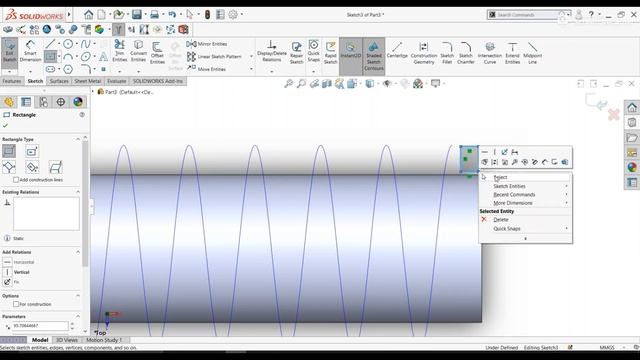
Task: Select the Polygon sketch tool
Action: (68, 69)
